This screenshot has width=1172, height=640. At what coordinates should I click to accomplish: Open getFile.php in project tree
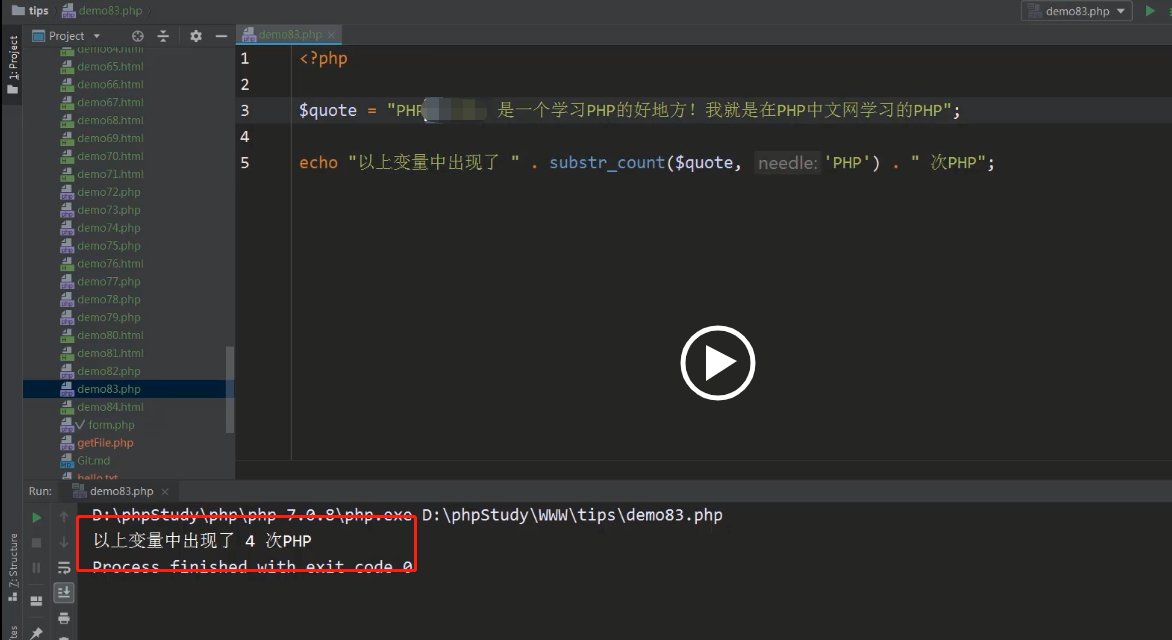(105, 443)
